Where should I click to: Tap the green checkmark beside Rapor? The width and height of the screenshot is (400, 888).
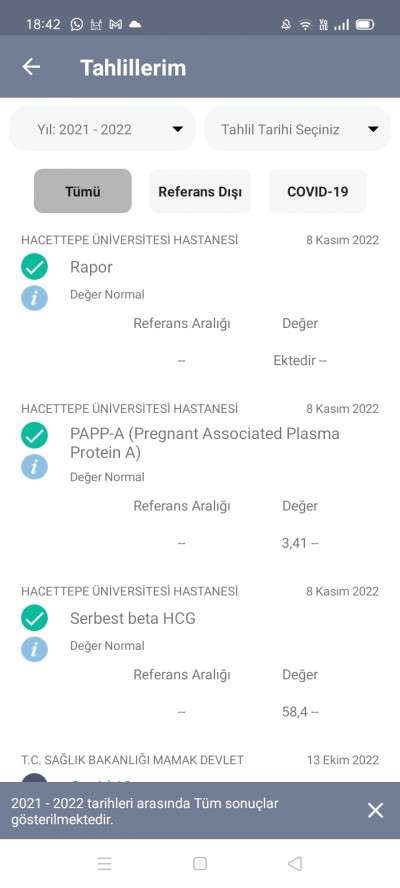[x=35, y=266]
